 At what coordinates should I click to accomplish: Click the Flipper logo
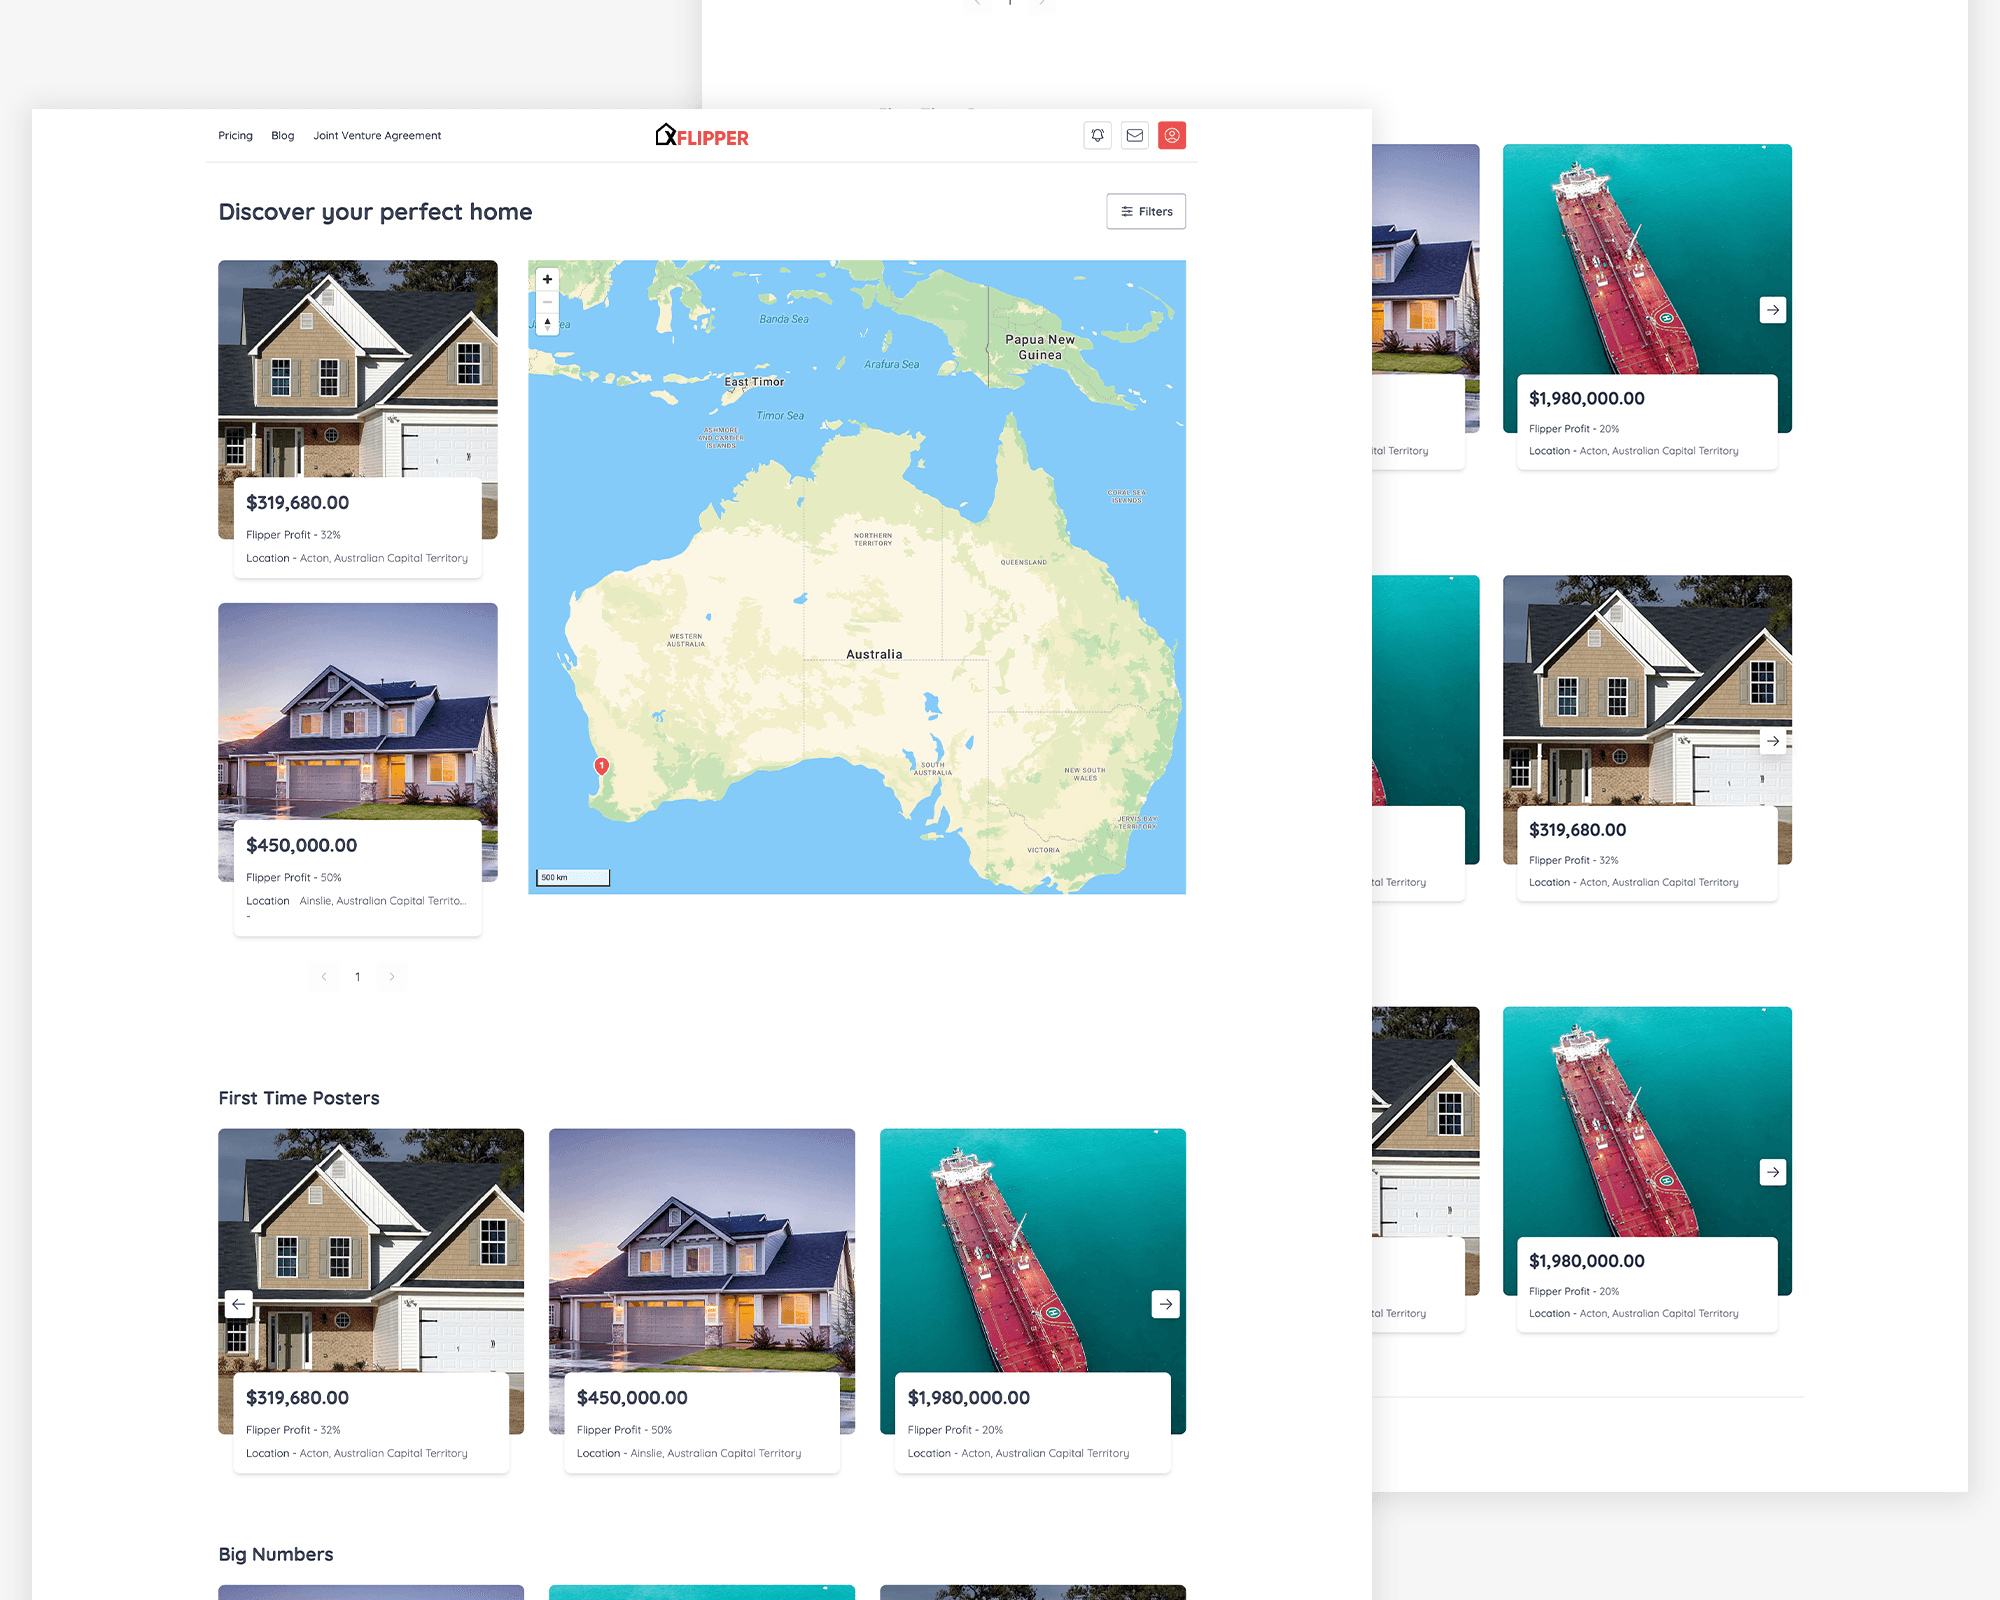(702, 136)
